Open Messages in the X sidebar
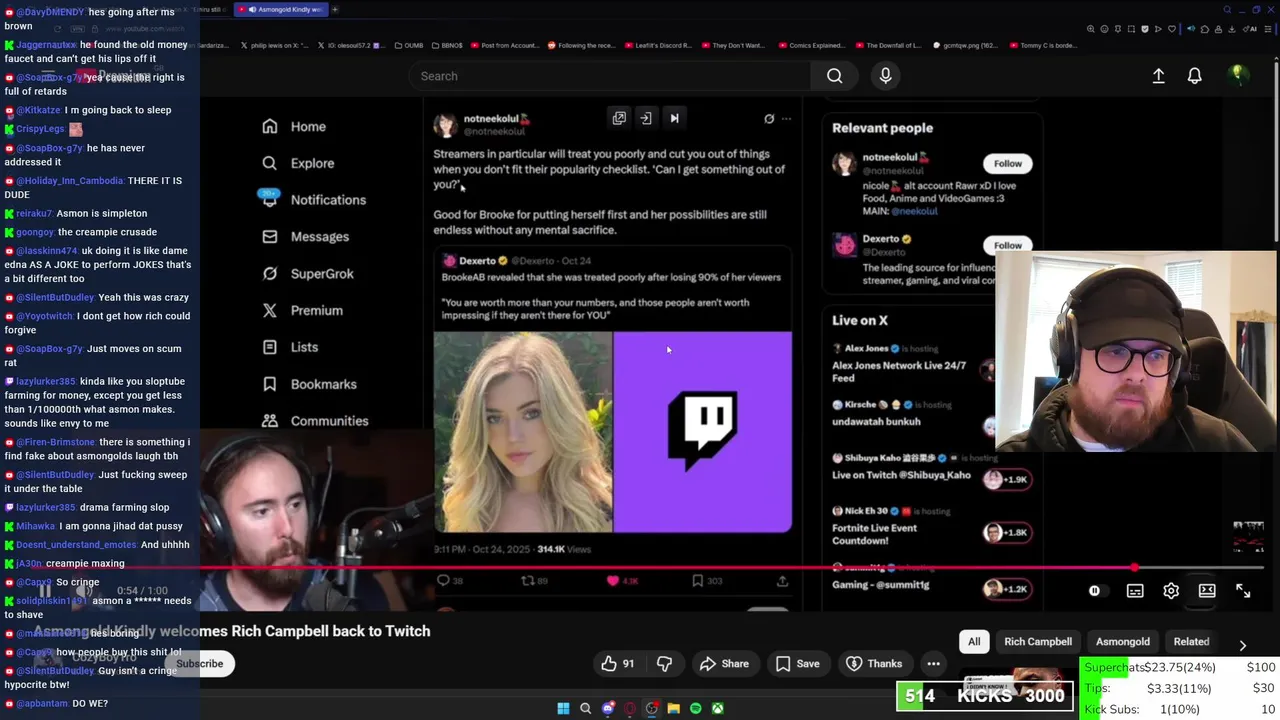The image size is (1280, 720). coord(306,237)
